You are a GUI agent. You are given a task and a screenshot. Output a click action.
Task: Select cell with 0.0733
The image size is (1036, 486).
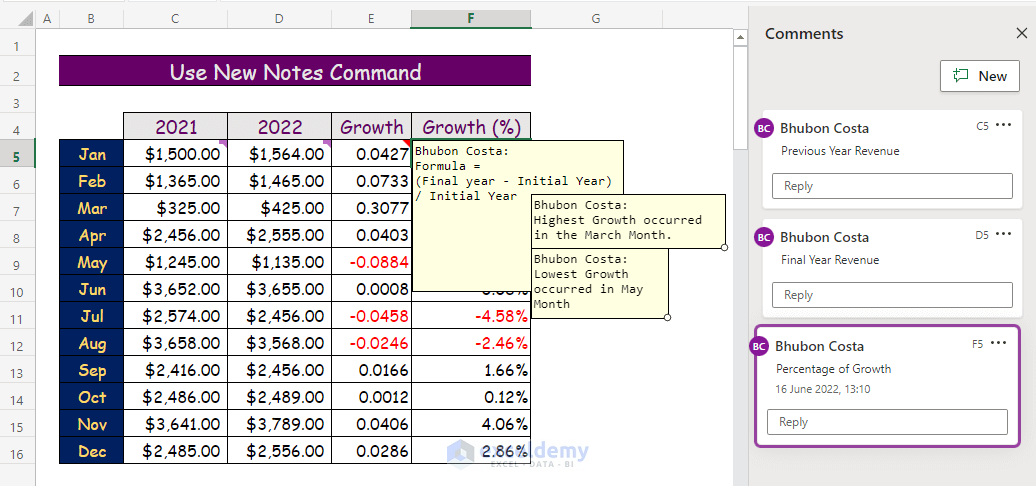click(371, 181)
